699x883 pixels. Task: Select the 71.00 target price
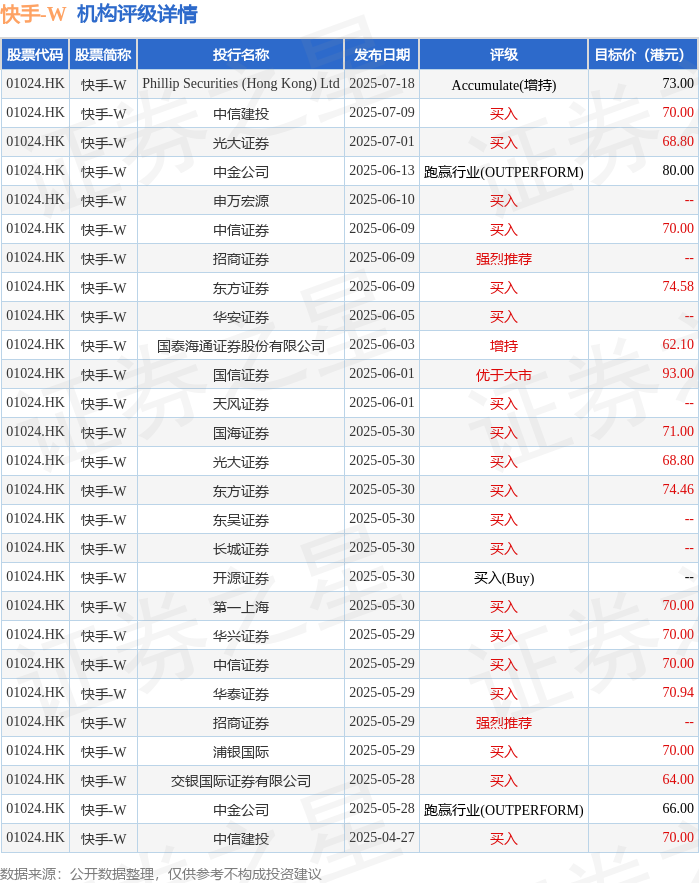678,431
